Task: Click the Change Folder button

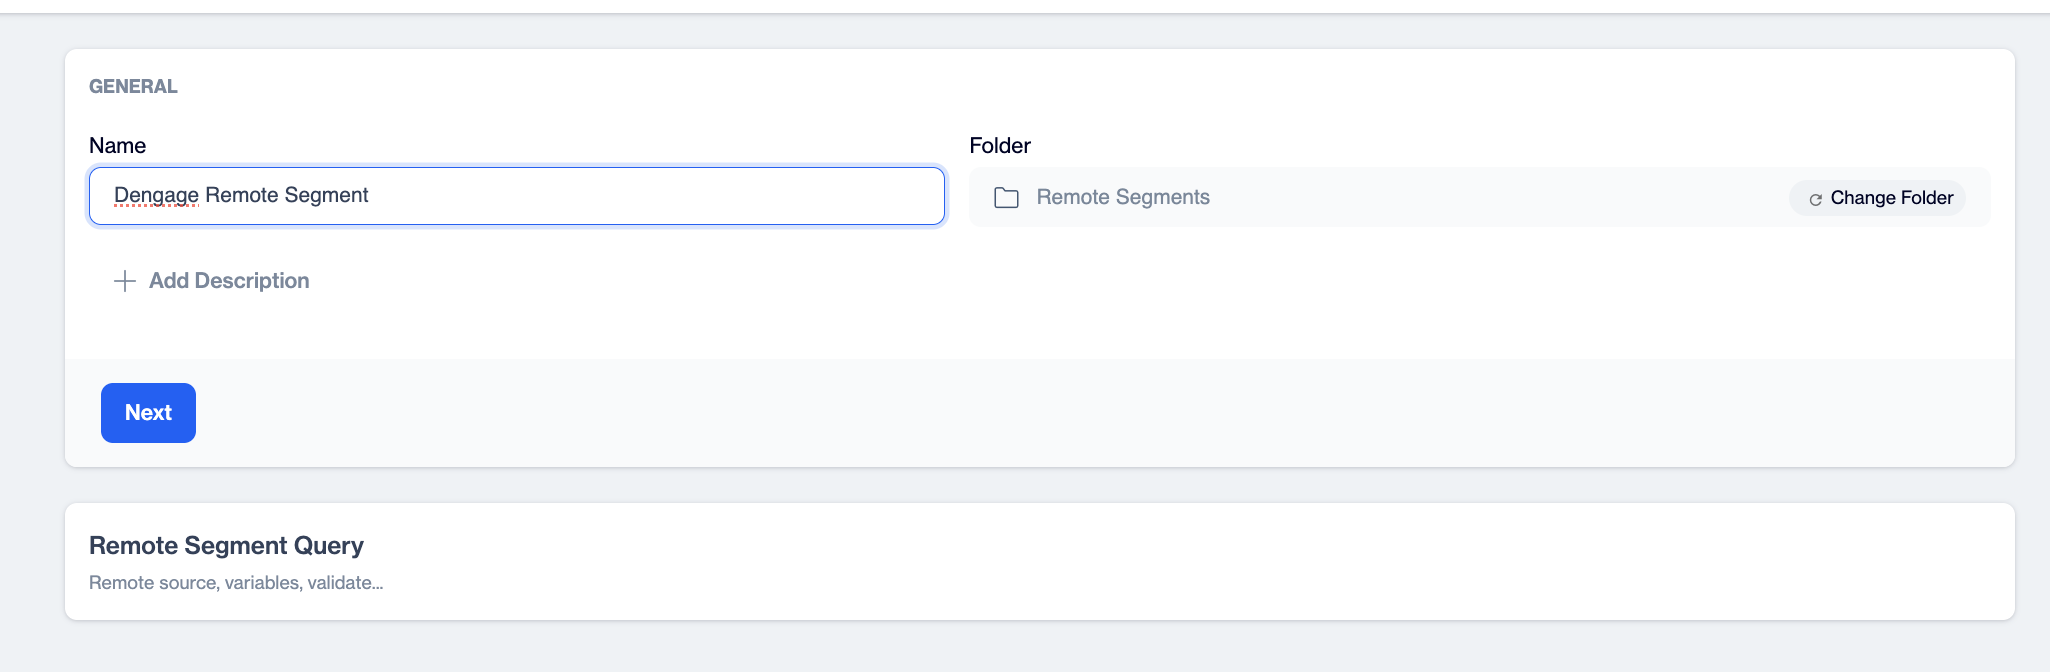Action: pos(1877,198)
